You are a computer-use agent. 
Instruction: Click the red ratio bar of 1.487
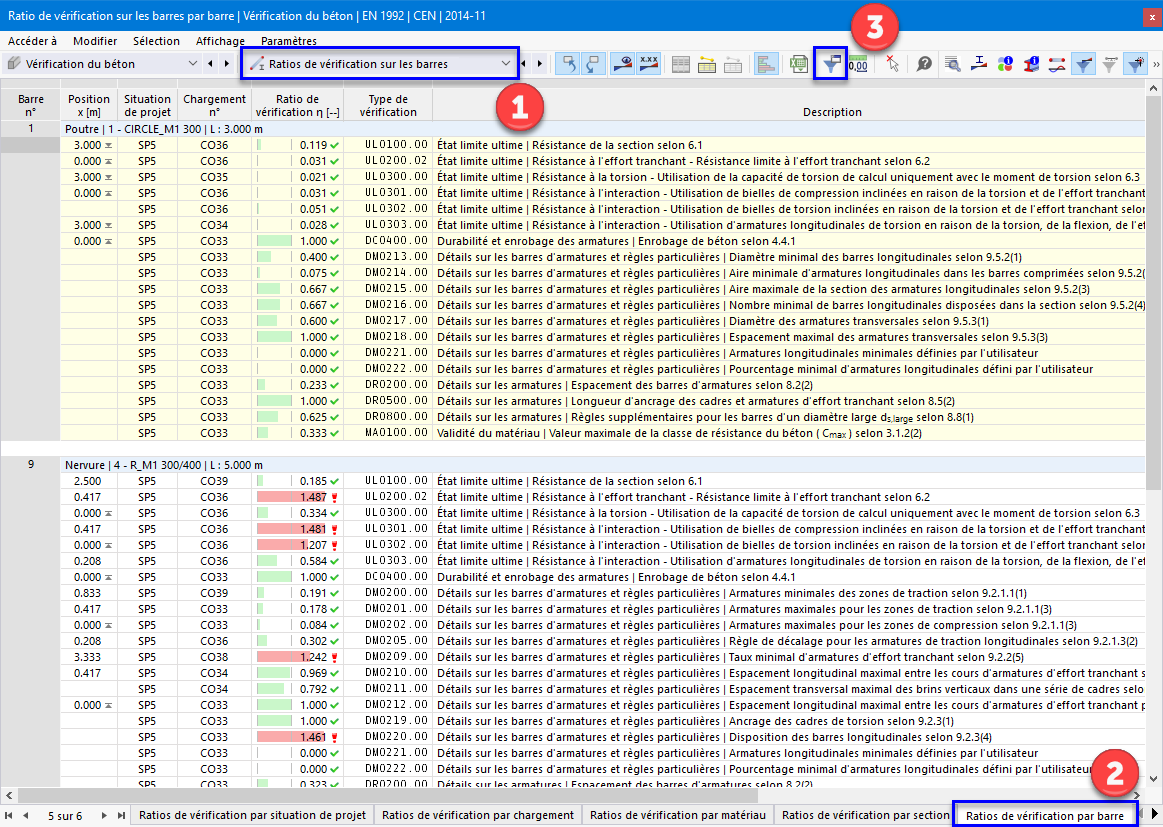[291, 498]
